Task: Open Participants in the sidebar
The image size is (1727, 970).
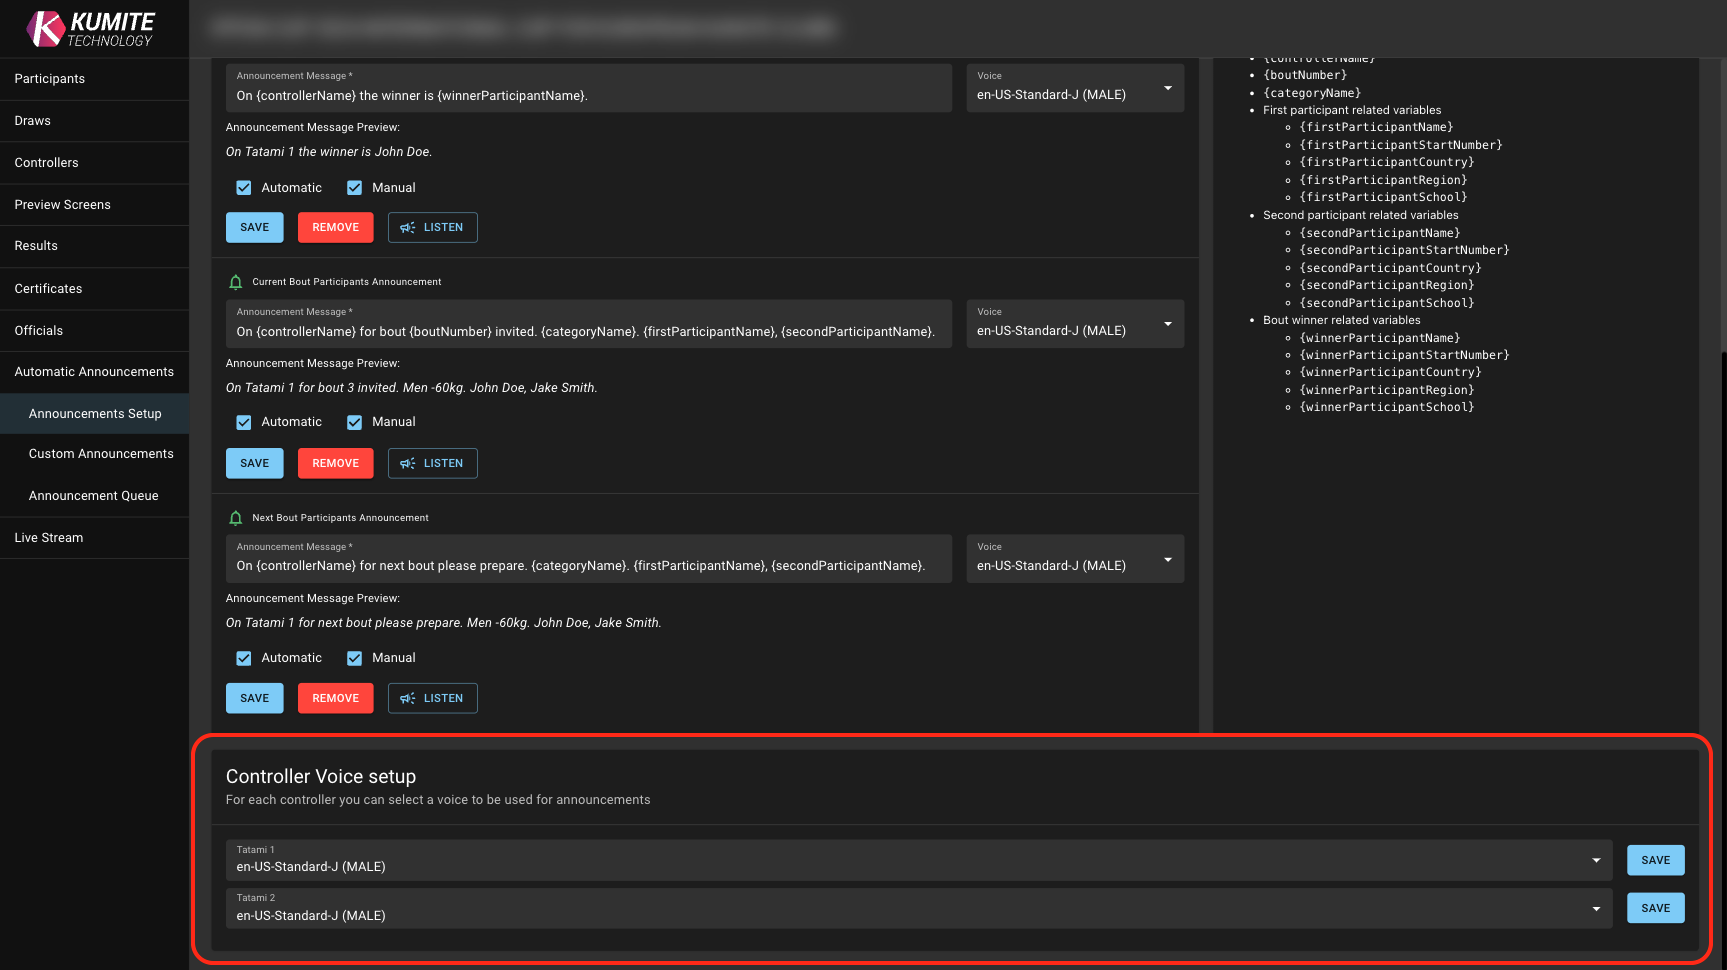Action: [94, 79]
